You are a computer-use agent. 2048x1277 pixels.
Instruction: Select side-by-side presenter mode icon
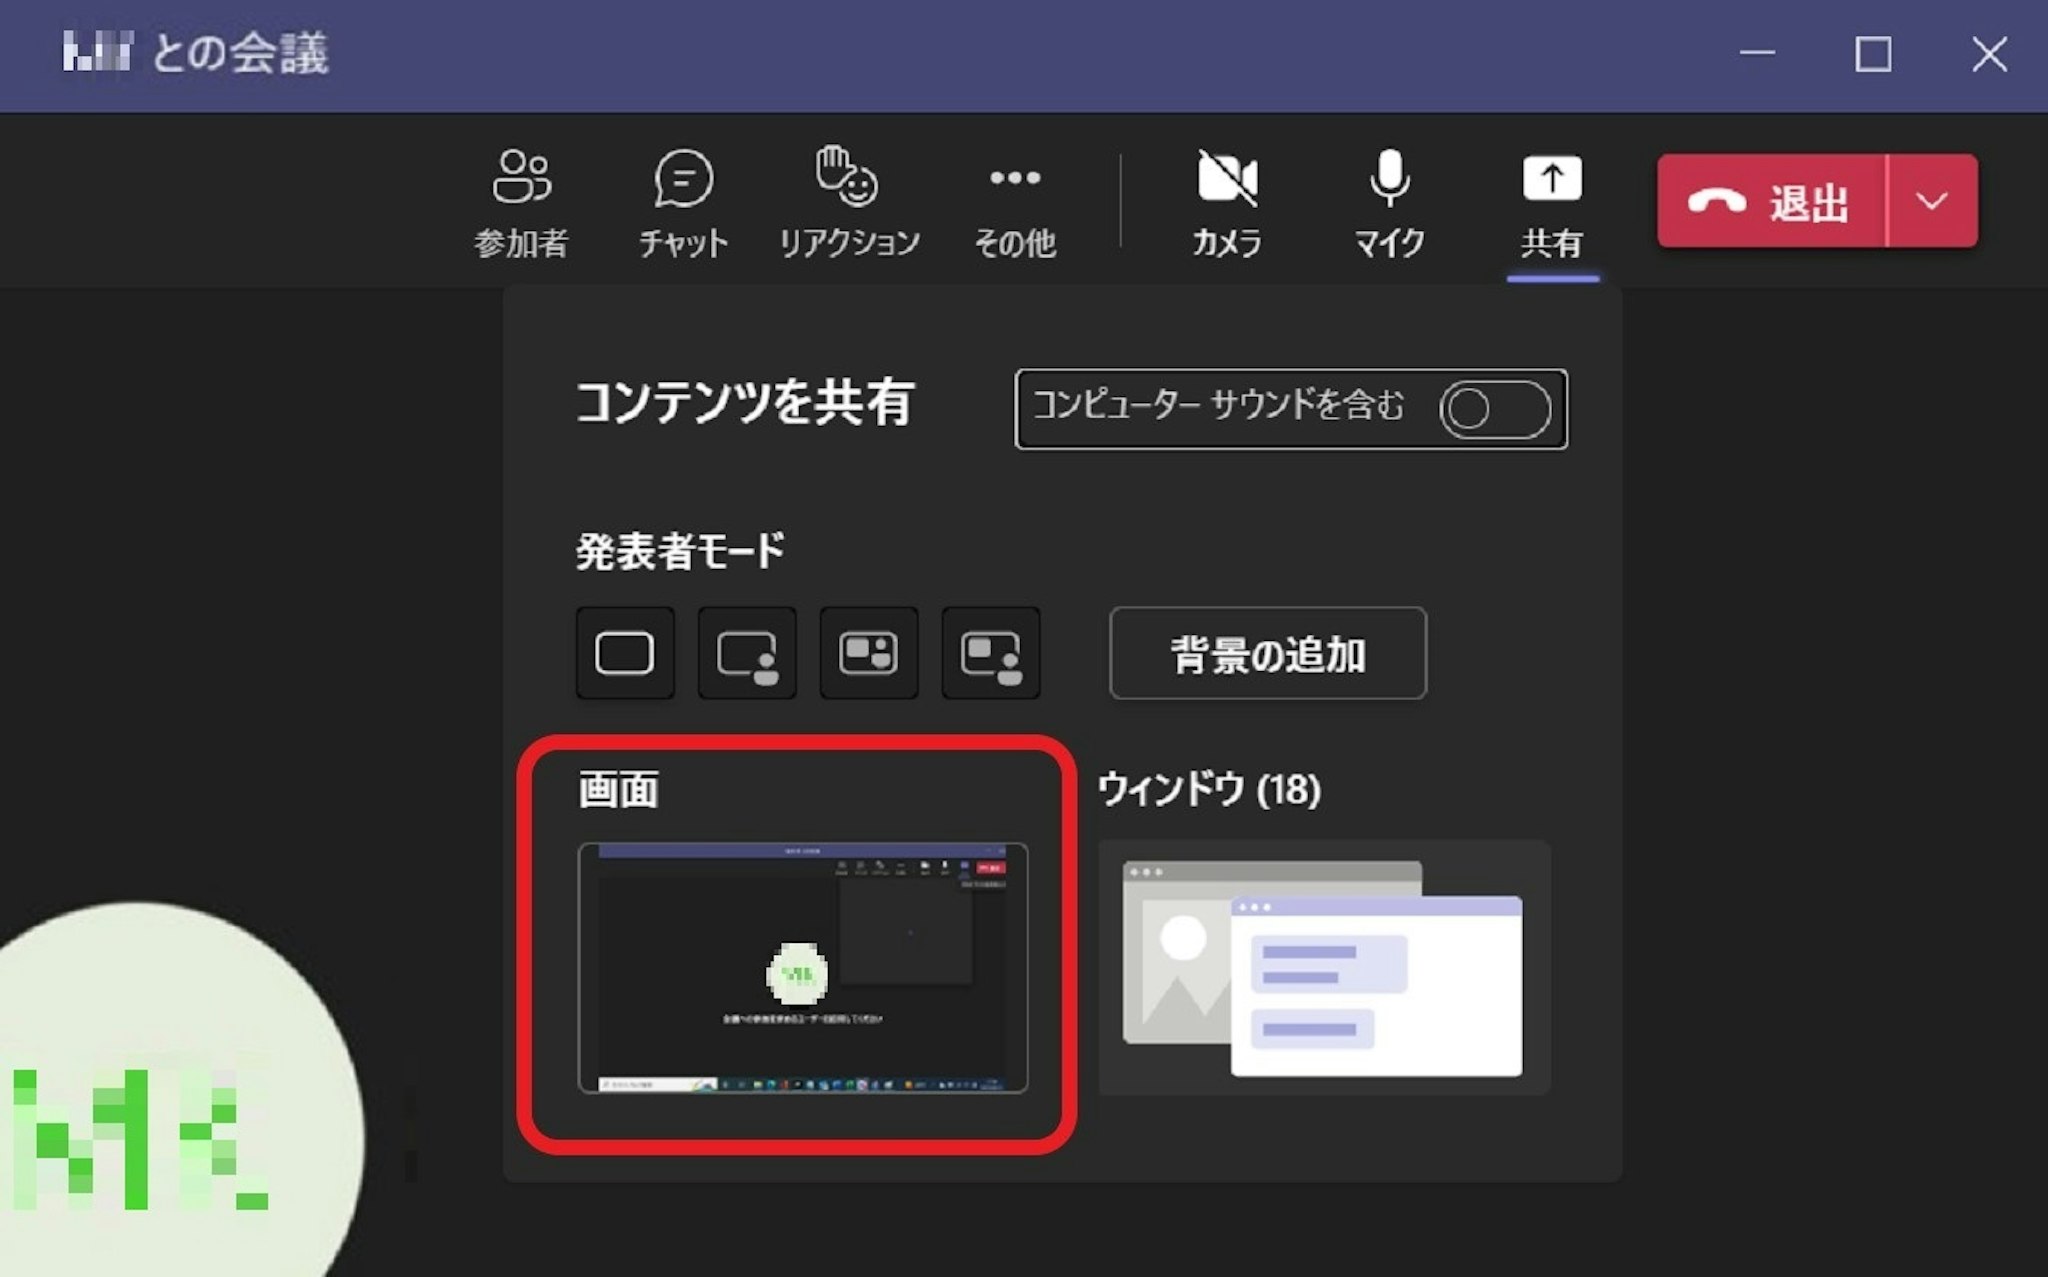(868, 654)
